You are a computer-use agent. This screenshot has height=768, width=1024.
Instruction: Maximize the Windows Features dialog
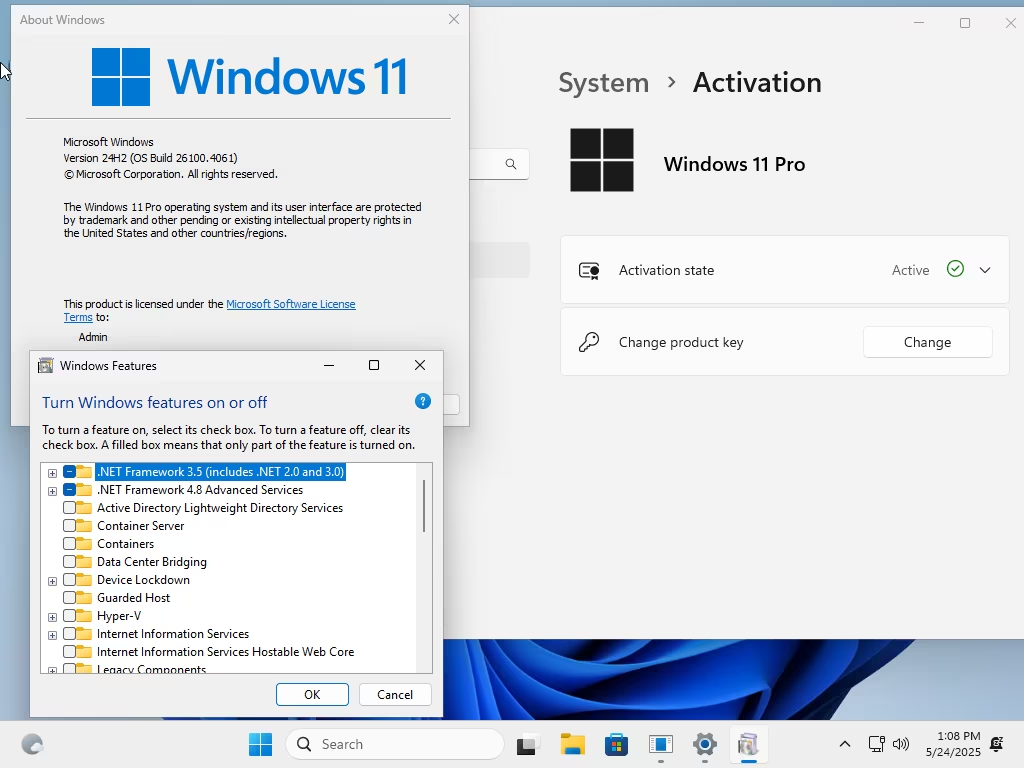coord(374,365)
